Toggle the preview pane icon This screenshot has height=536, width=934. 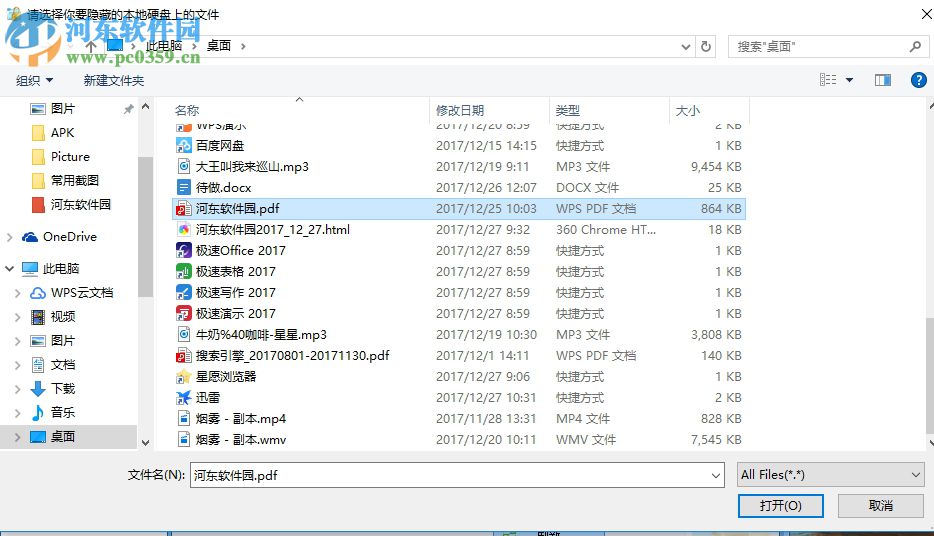pos(883,80)
